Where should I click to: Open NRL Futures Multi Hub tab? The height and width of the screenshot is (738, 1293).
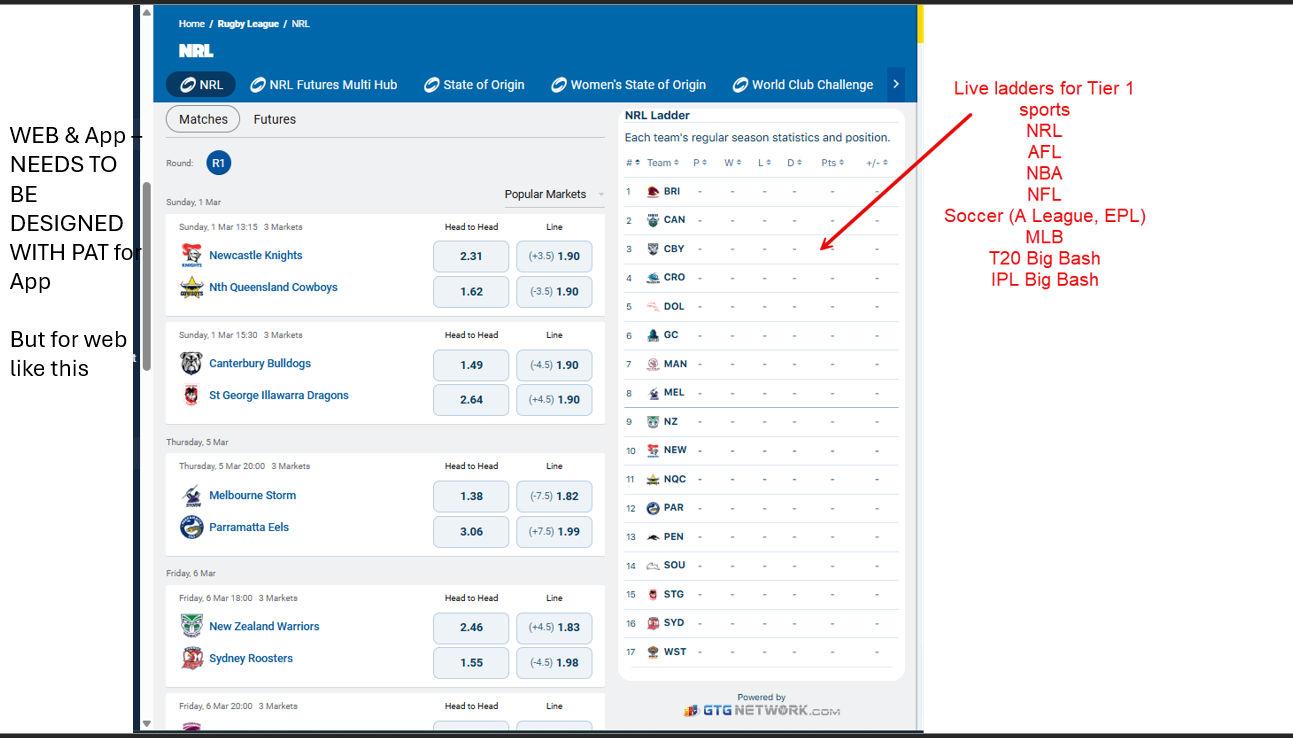(x=324, y=85)
